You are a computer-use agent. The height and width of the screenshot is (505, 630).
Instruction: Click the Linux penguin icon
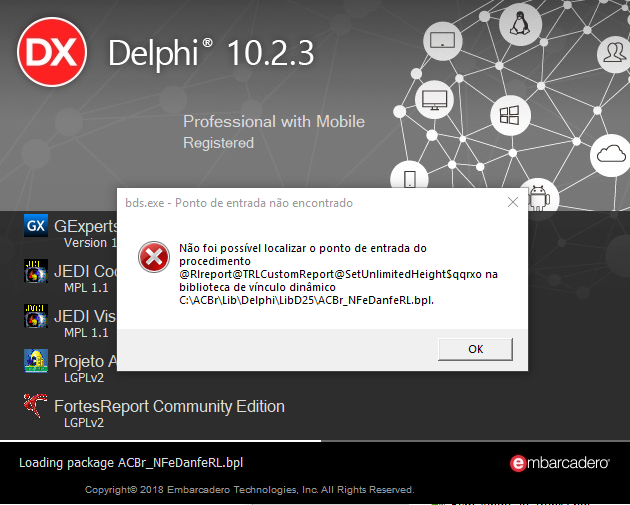coord(520,25)
